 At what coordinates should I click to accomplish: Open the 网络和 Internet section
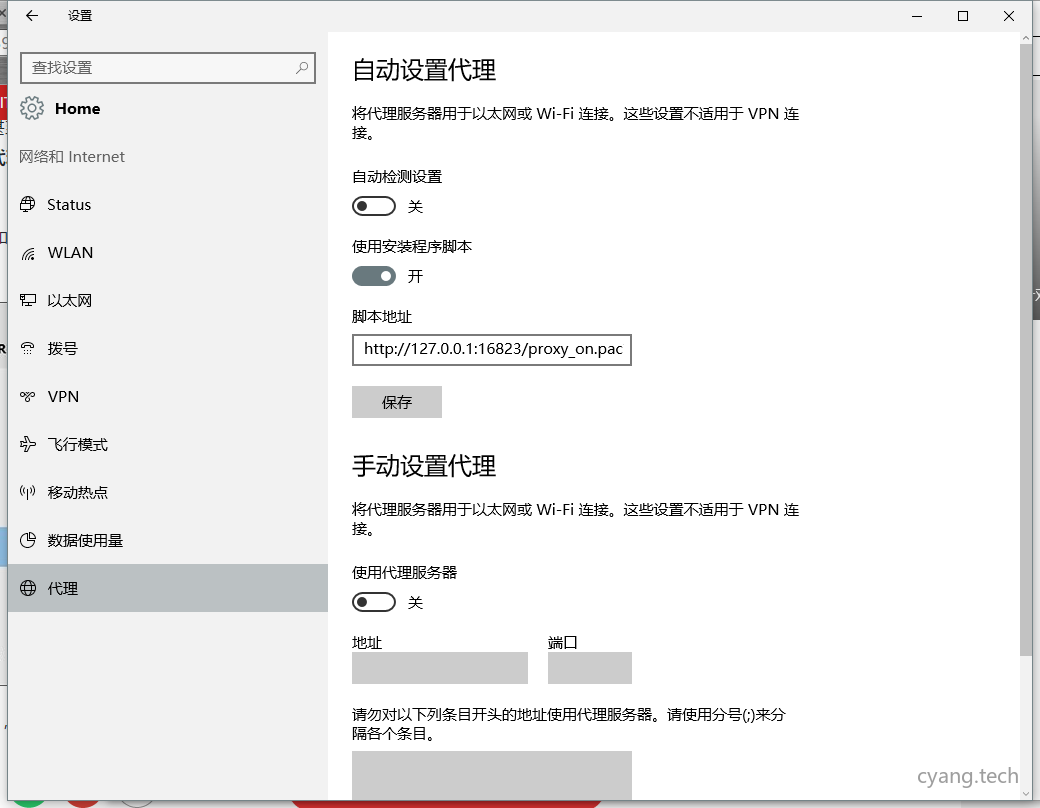(70, 156)
